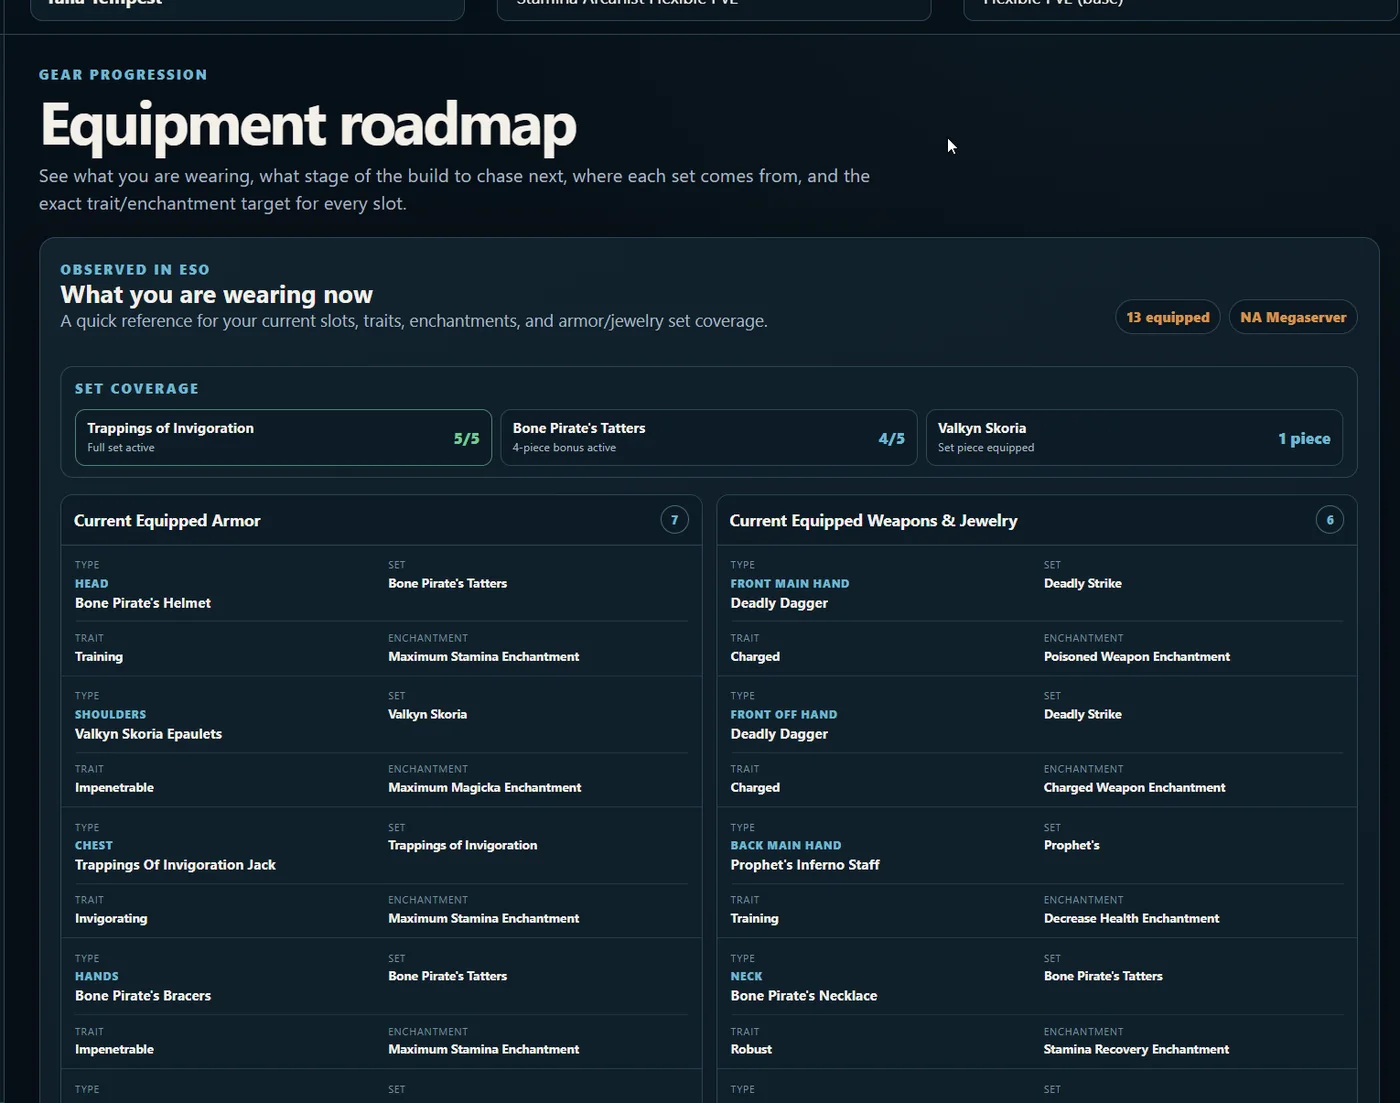This screenshot has width=1400, height=1103.
Task: Click the Bone Pirate's Necklace item name
Action: (804, 996)
